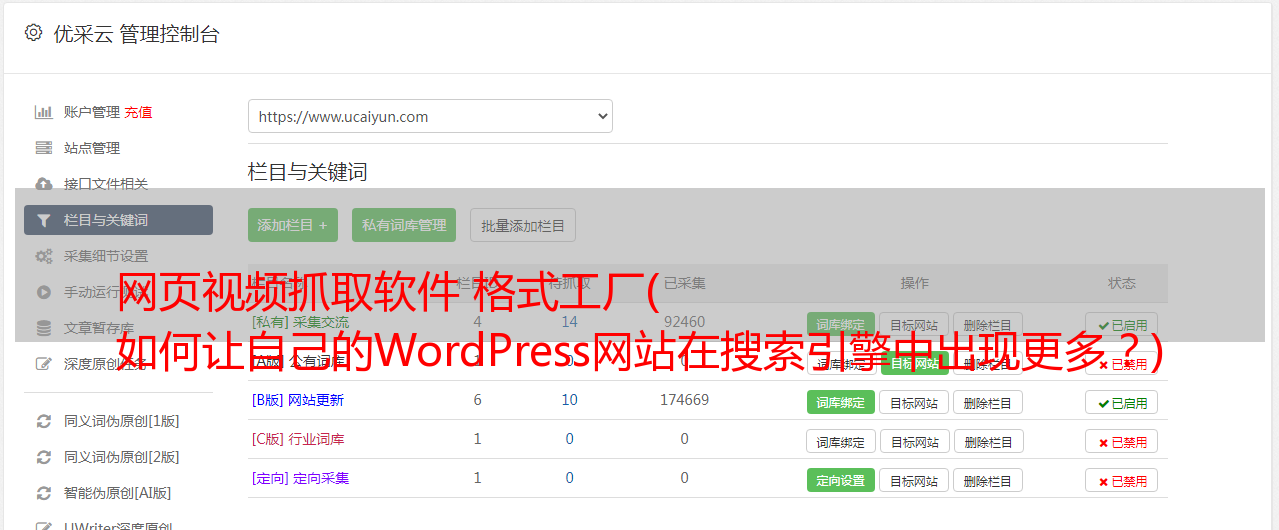This screenshot has height=530, width=1279.
Task: Open the site URL dropdown www.ucaiyun.com
Action: (430, 116)
